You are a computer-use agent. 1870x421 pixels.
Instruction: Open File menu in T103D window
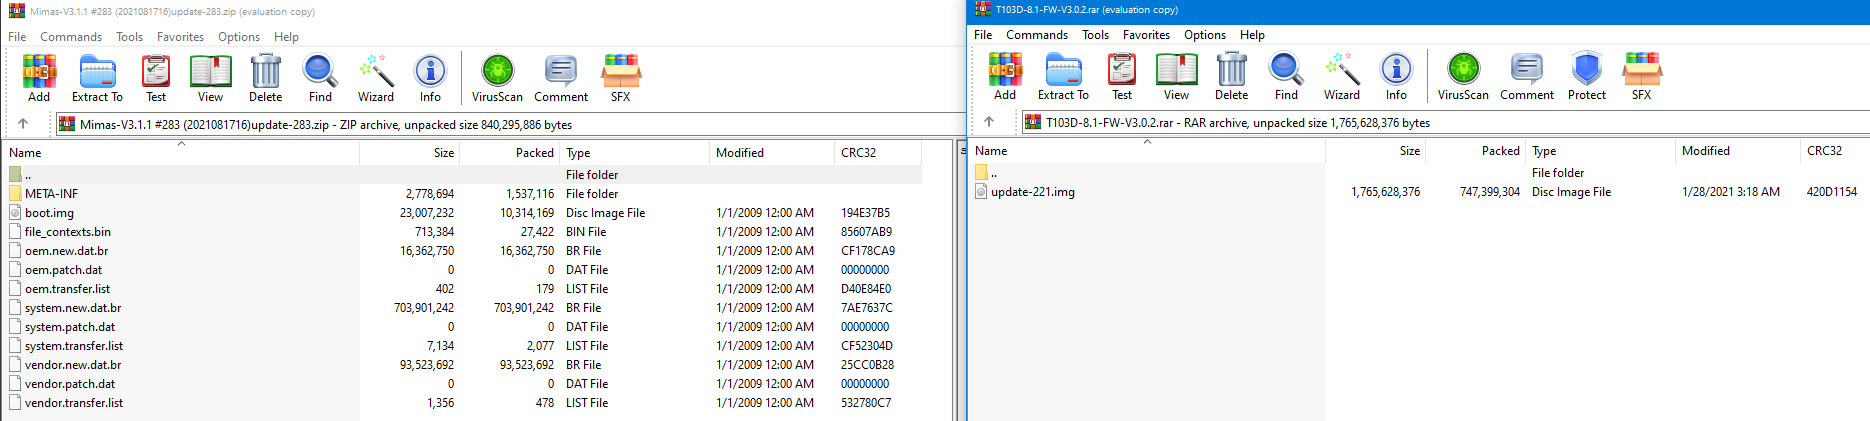click(x=983, y=35)
